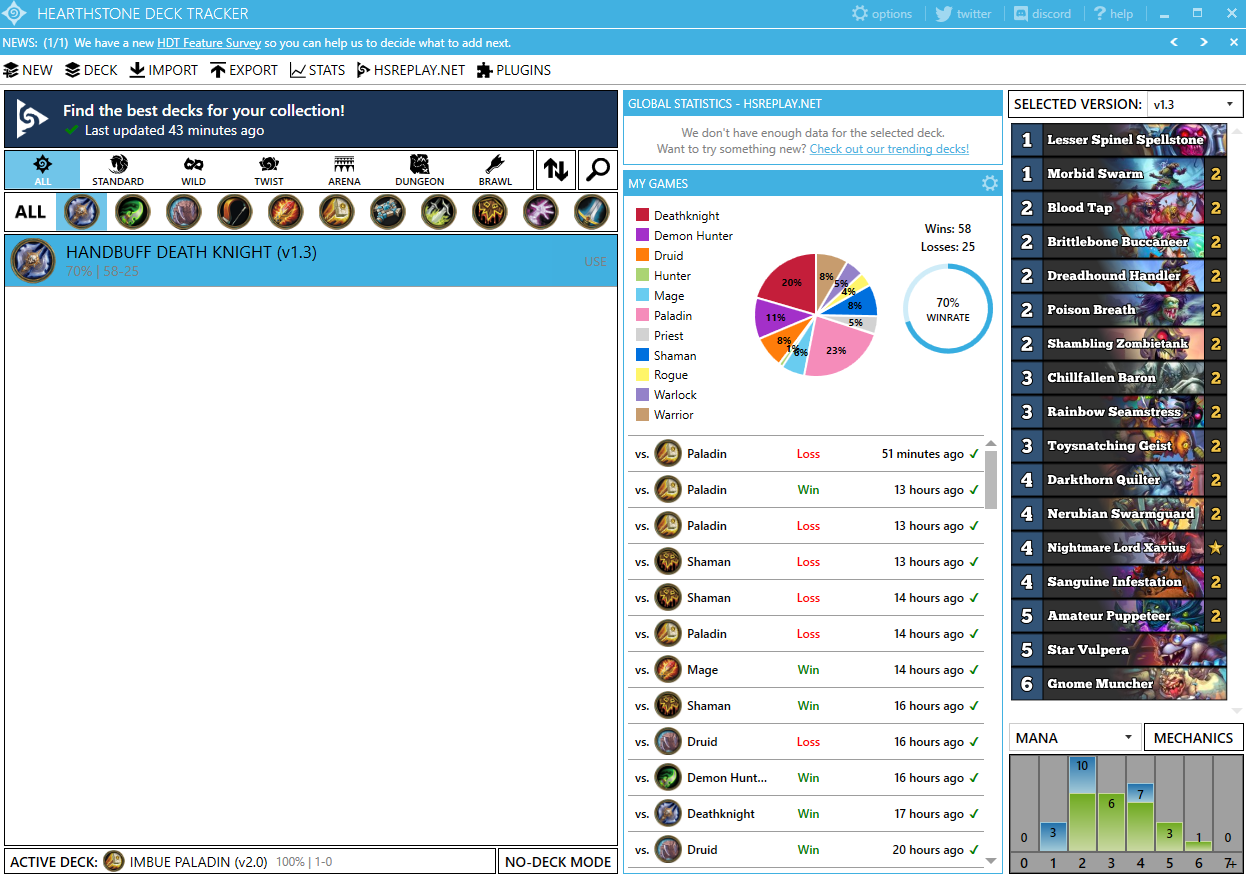Click the card list scroll-down arrow
This screenshot has height=878, width=1246.
[x=1236, y=710]
